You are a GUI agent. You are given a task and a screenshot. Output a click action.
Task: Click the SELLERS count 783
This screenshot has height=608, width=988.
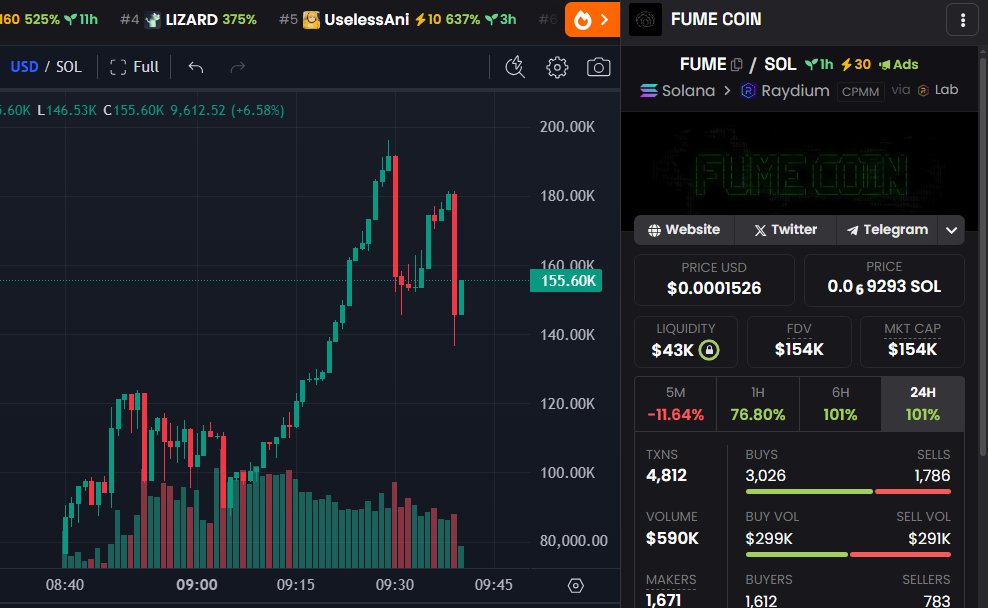(x=937, y=600)
